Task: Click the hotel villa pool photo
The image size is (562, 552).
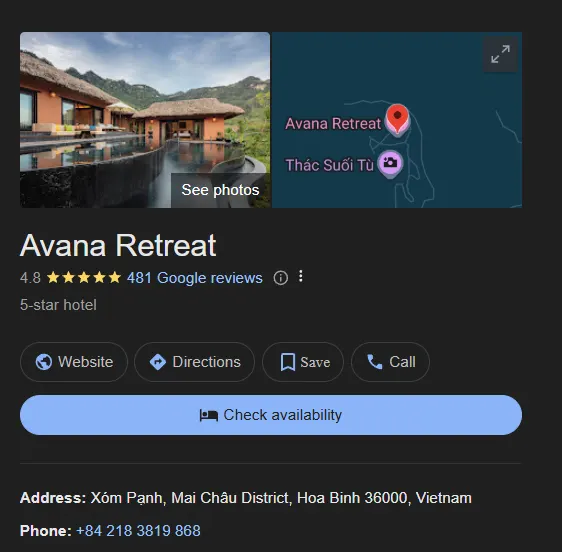Action: (x=145, y=120)
